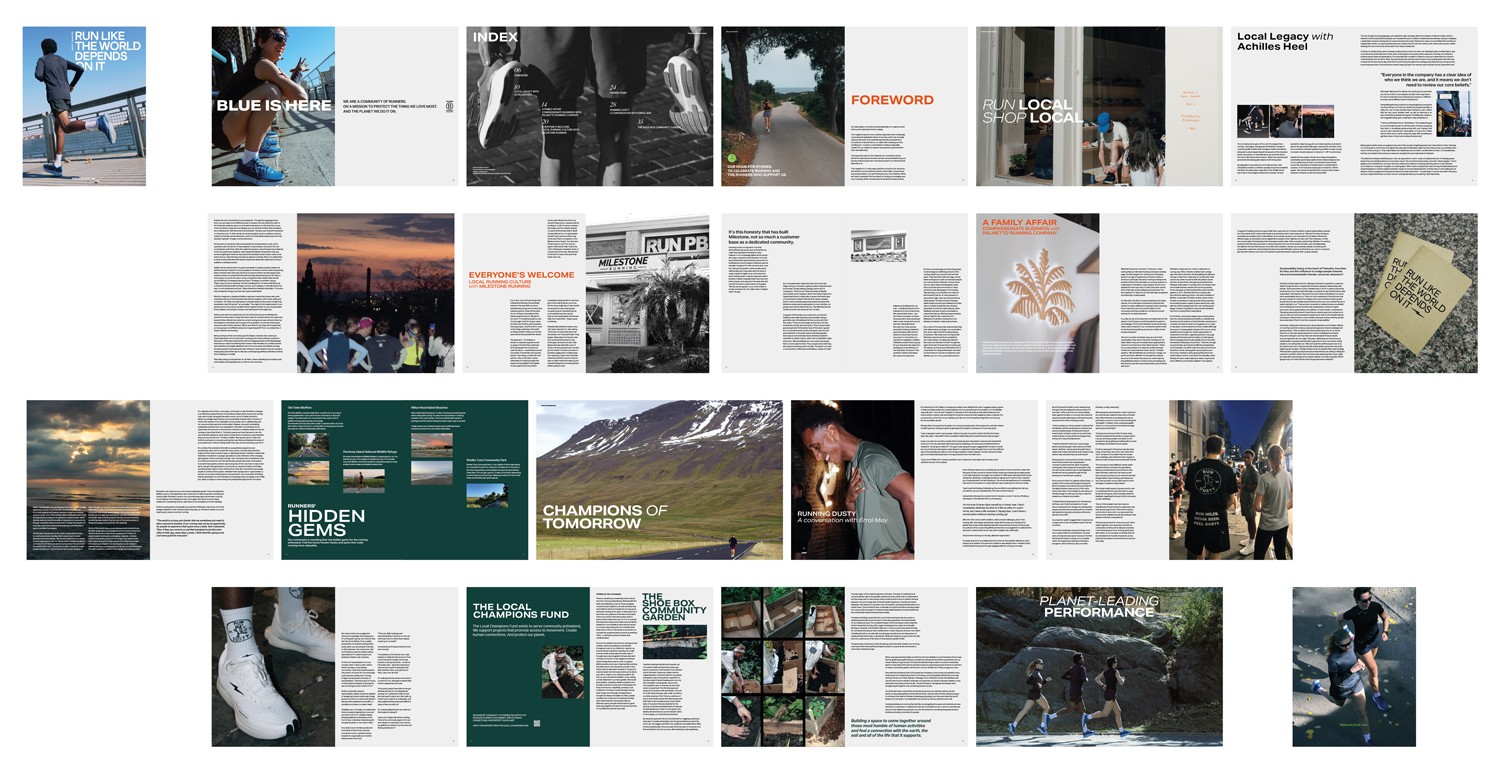Click the circular logo icon beside the mission text

(x=449, y=106)
